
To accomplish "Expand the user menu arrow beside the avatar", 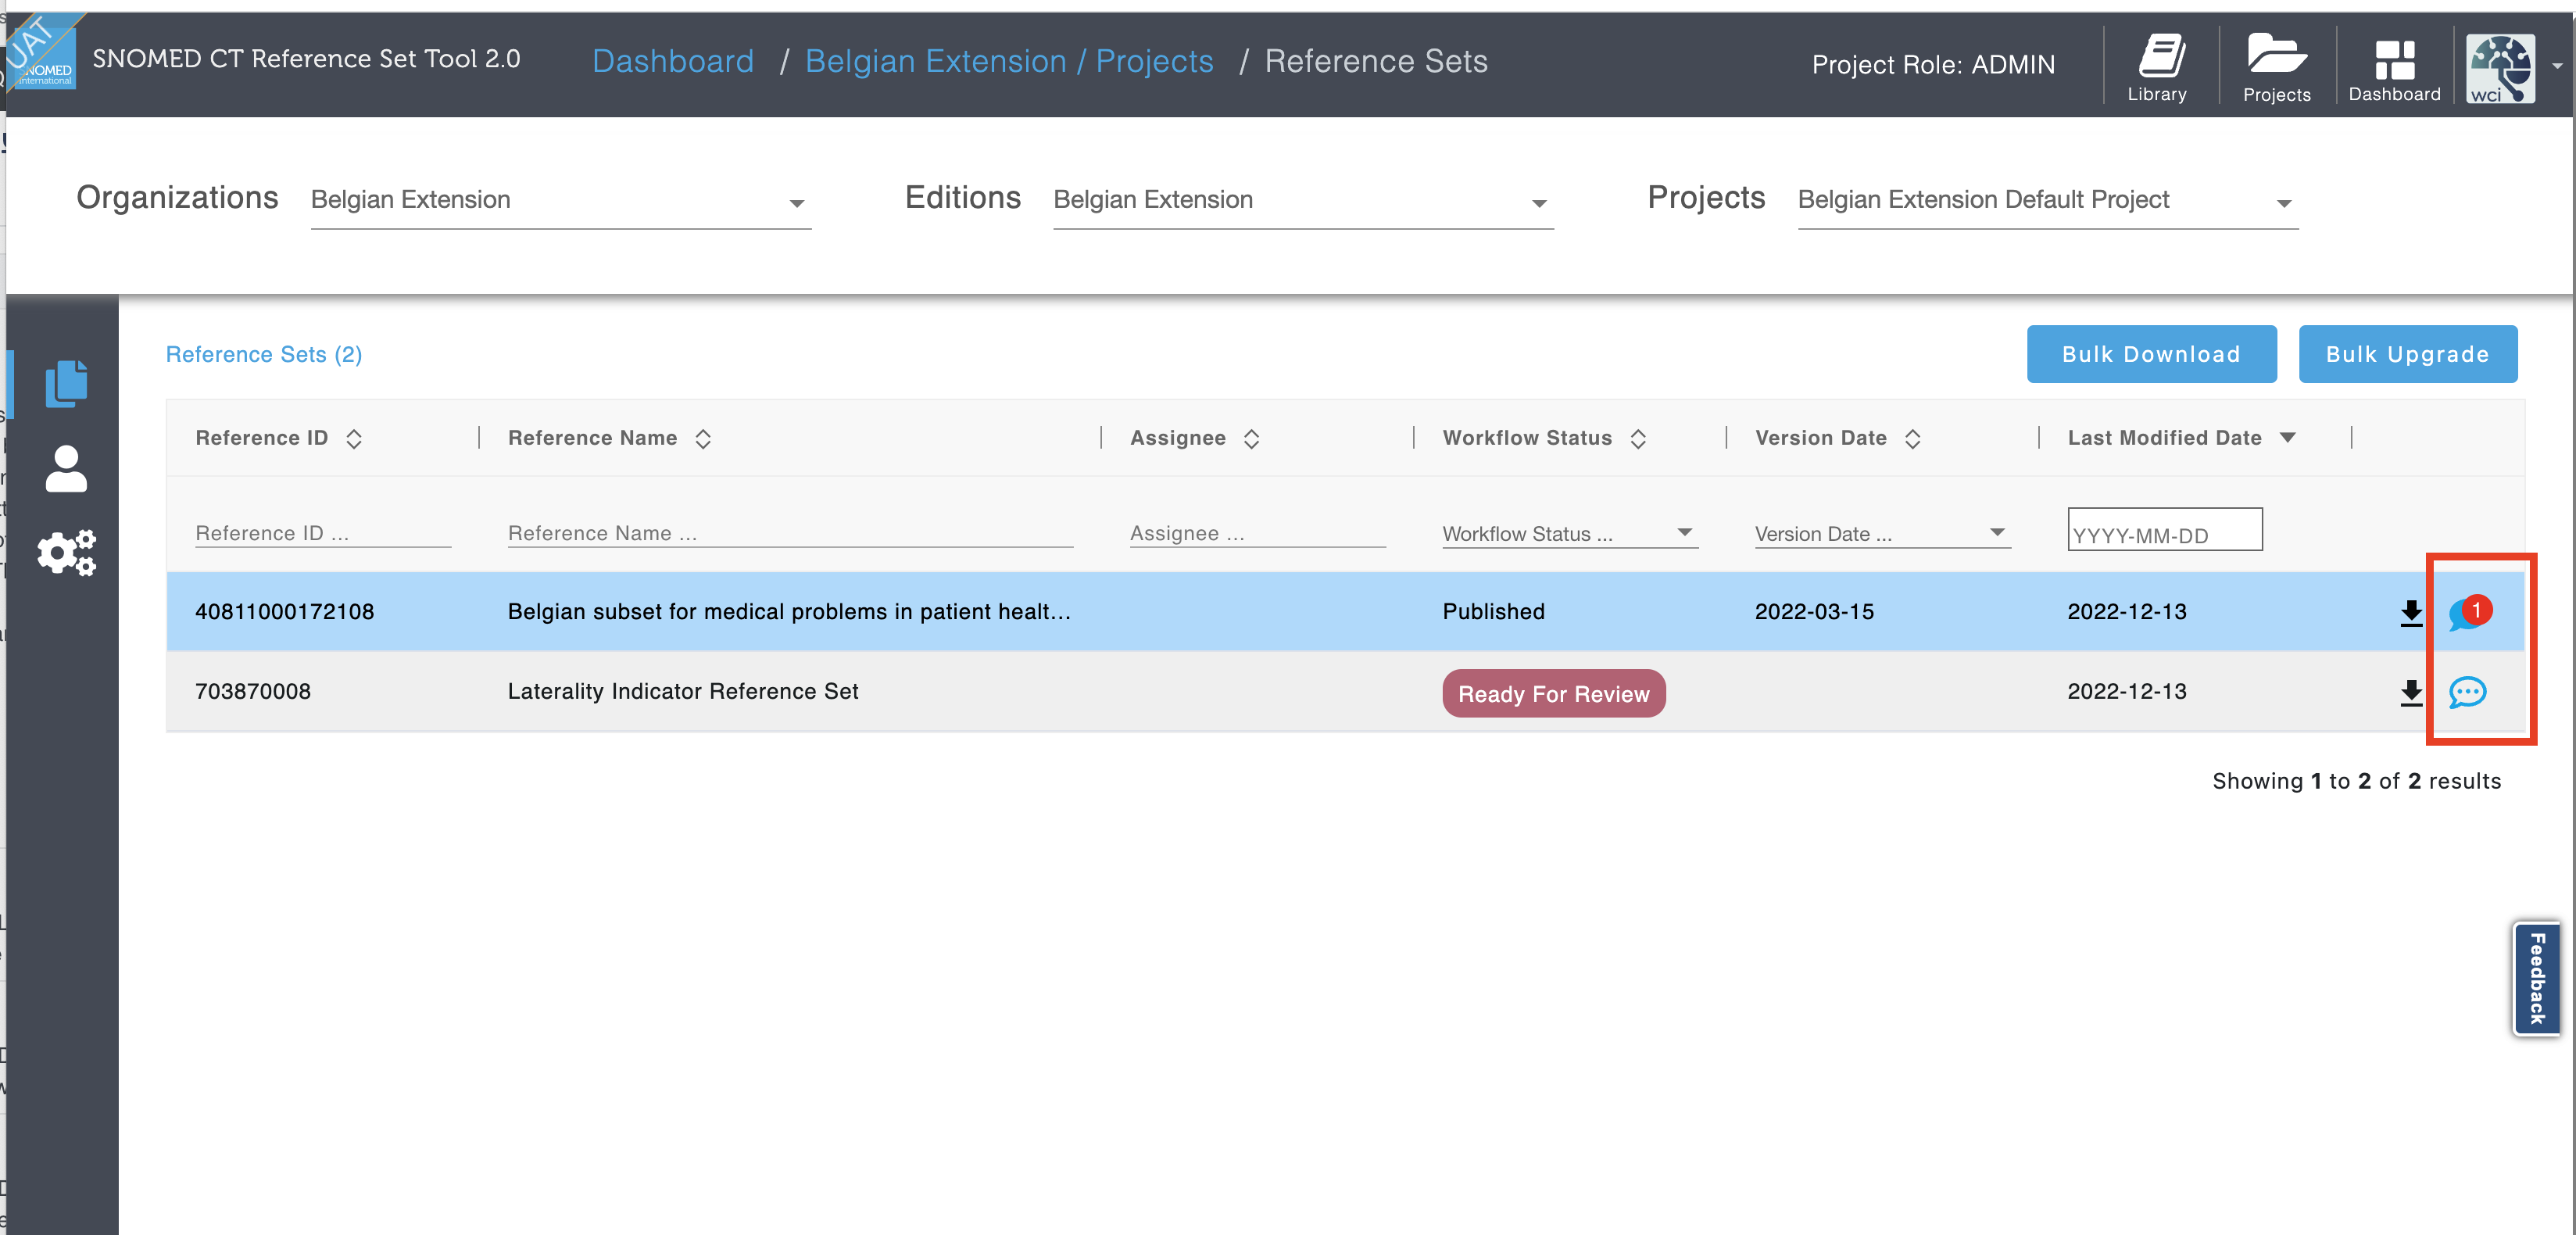I will (2557, 66).
